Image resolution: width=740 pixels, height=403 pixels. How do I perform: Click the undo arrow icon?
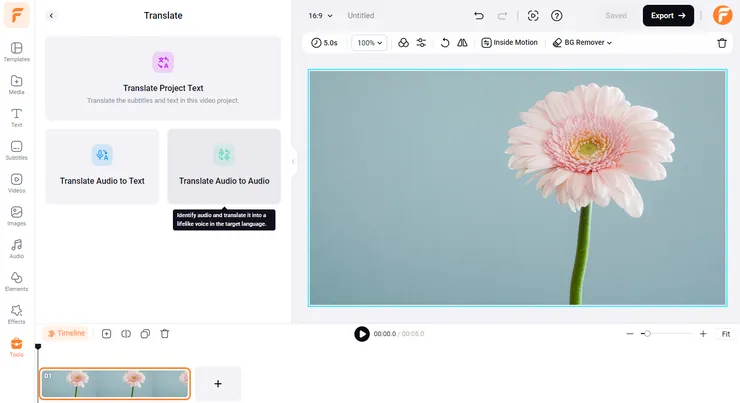click(x=479, y=16)
